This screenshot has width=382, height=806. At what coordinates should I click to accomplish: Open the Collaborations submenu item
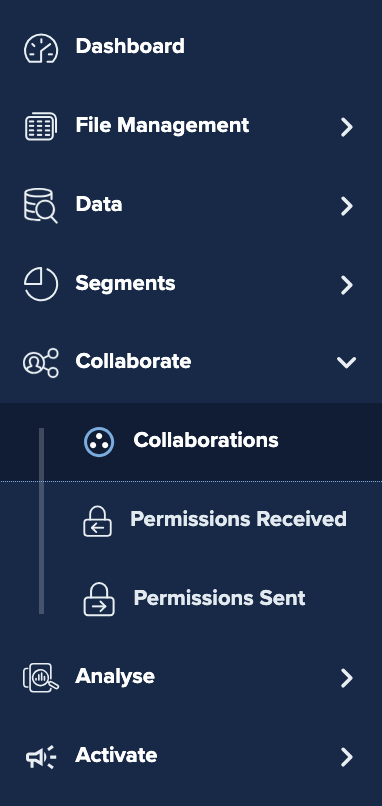tap(206, 440)
